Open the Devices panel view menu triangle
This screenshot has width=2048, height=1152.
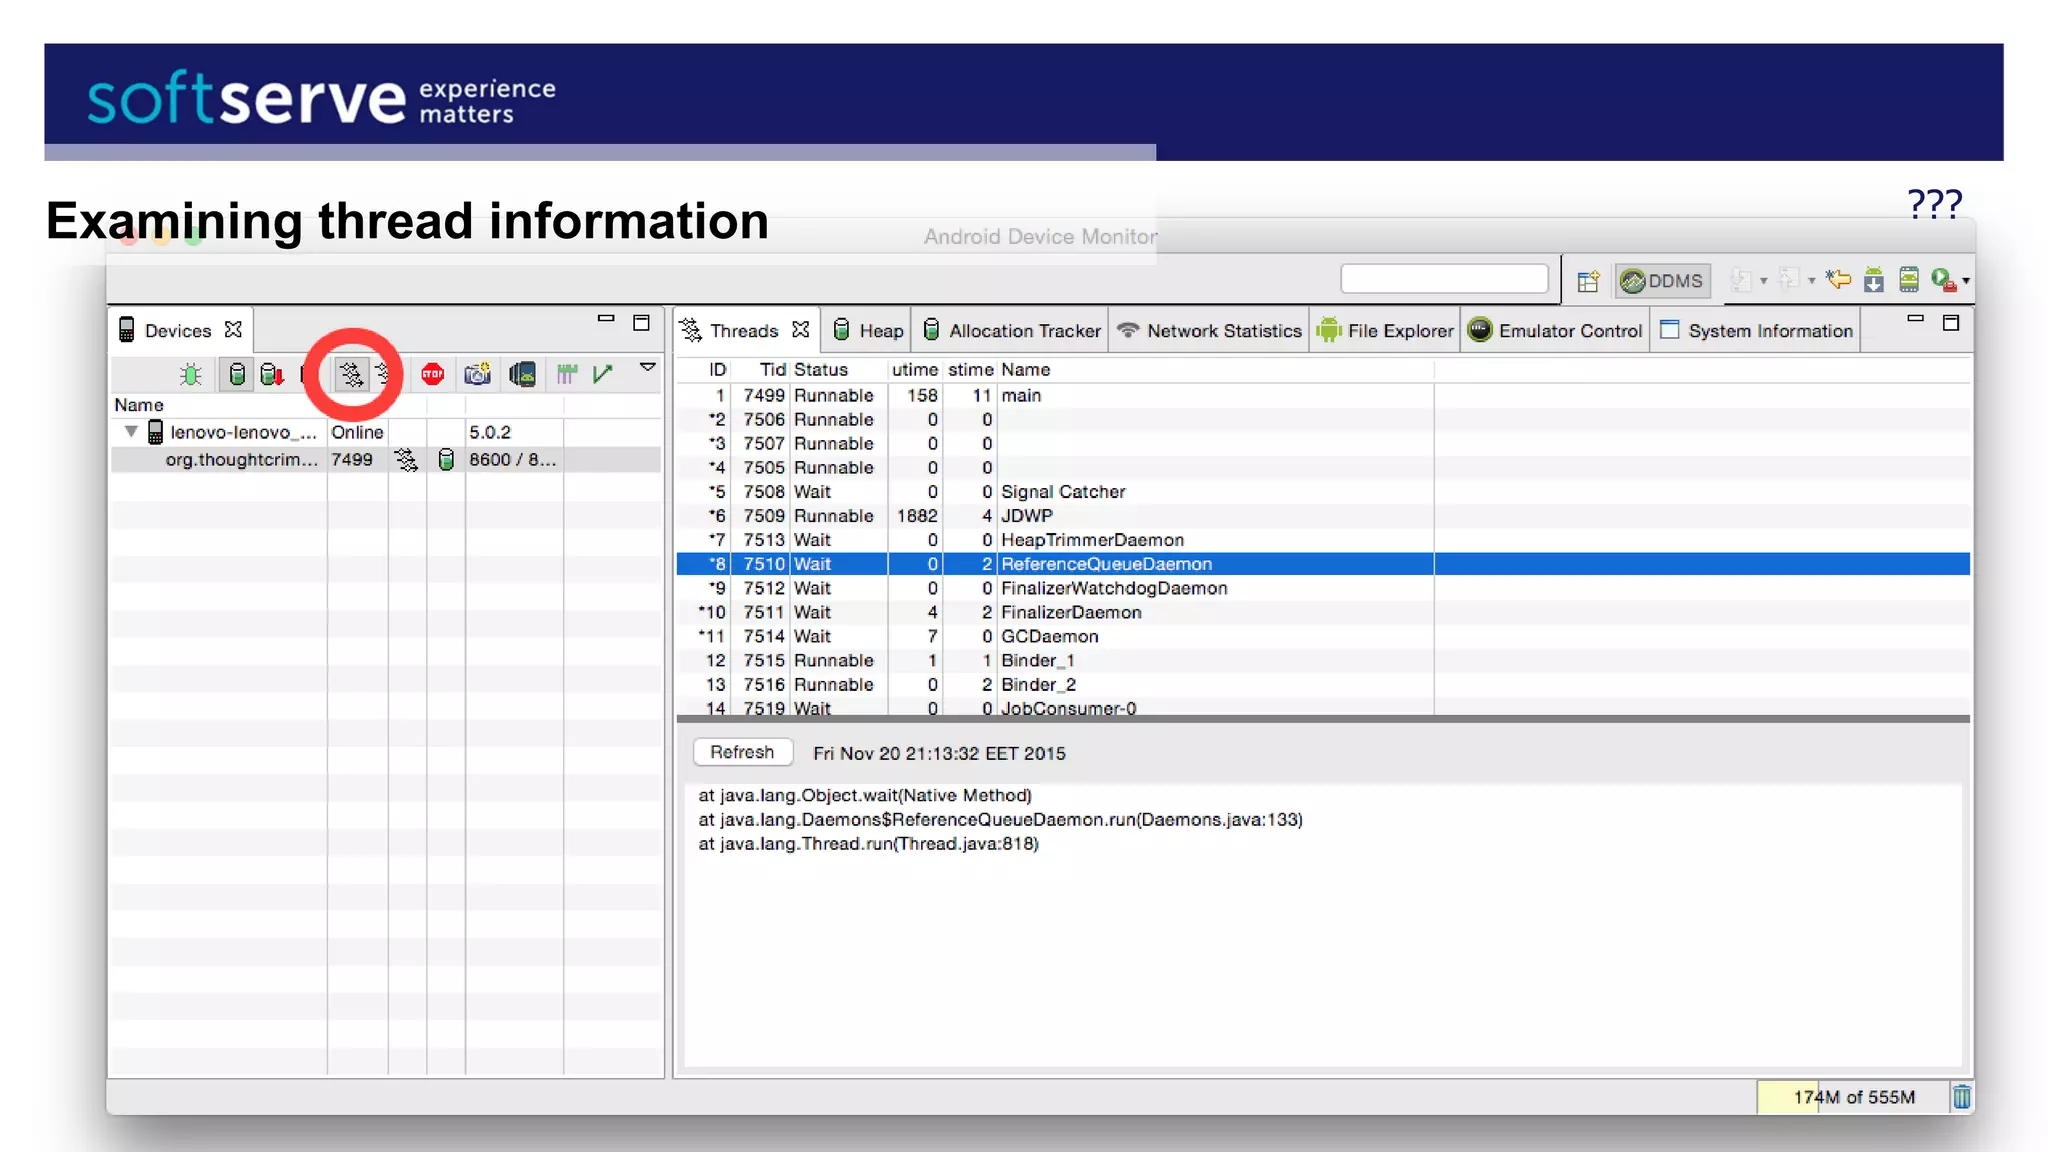(x=648, y=367)
